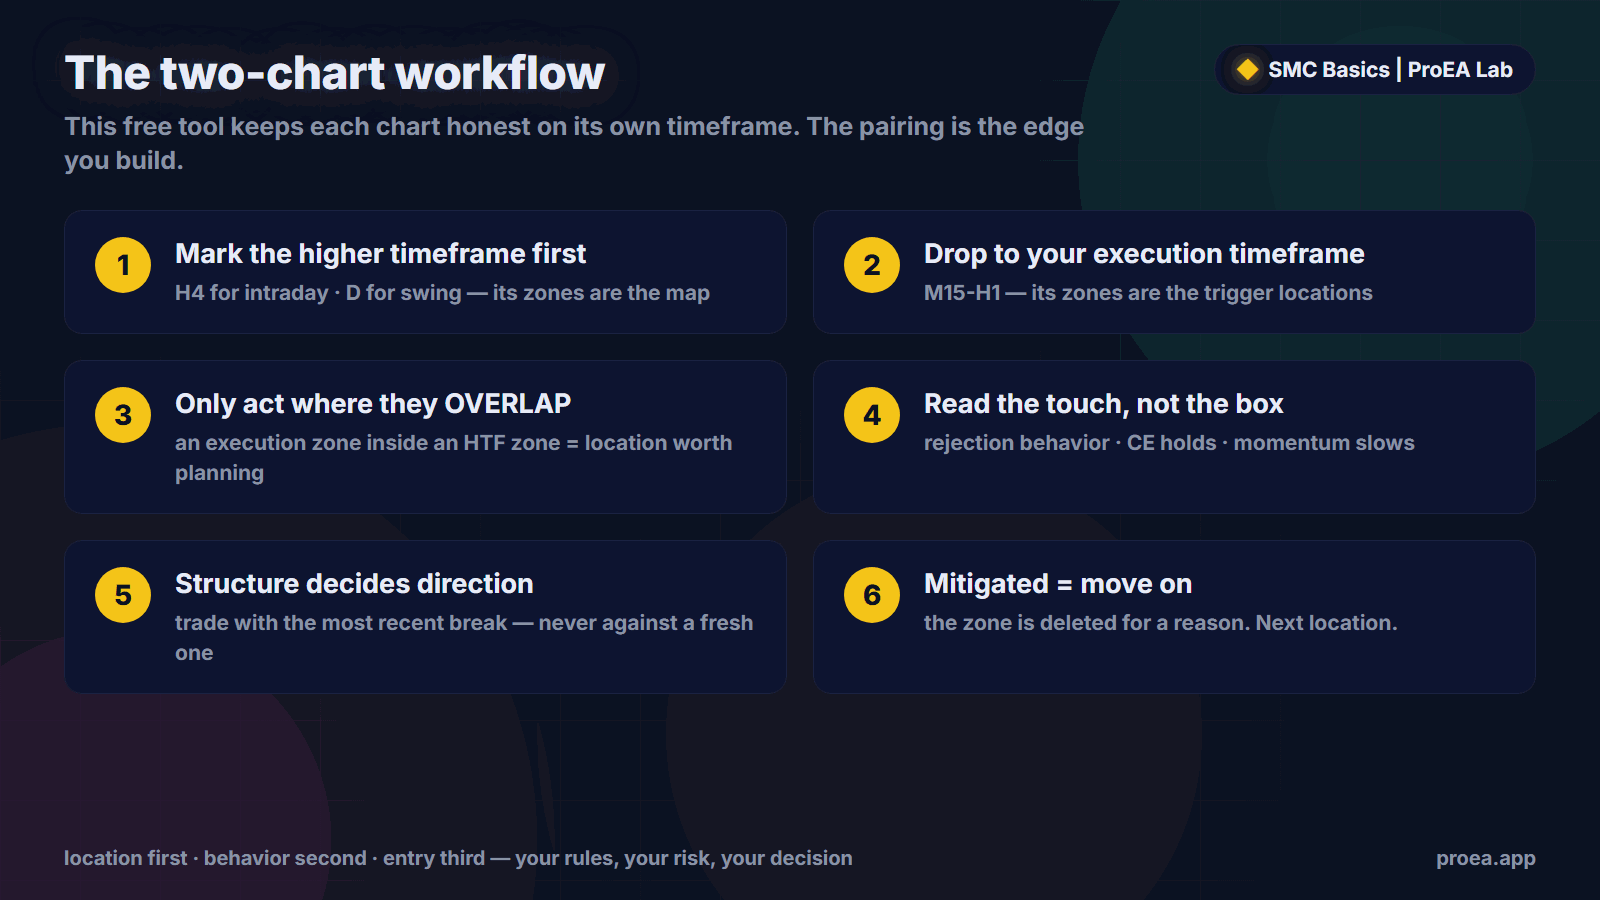Click 'Structure decides direction' heading
Viewport: 1600px width, 900px height.
[354, 584]
